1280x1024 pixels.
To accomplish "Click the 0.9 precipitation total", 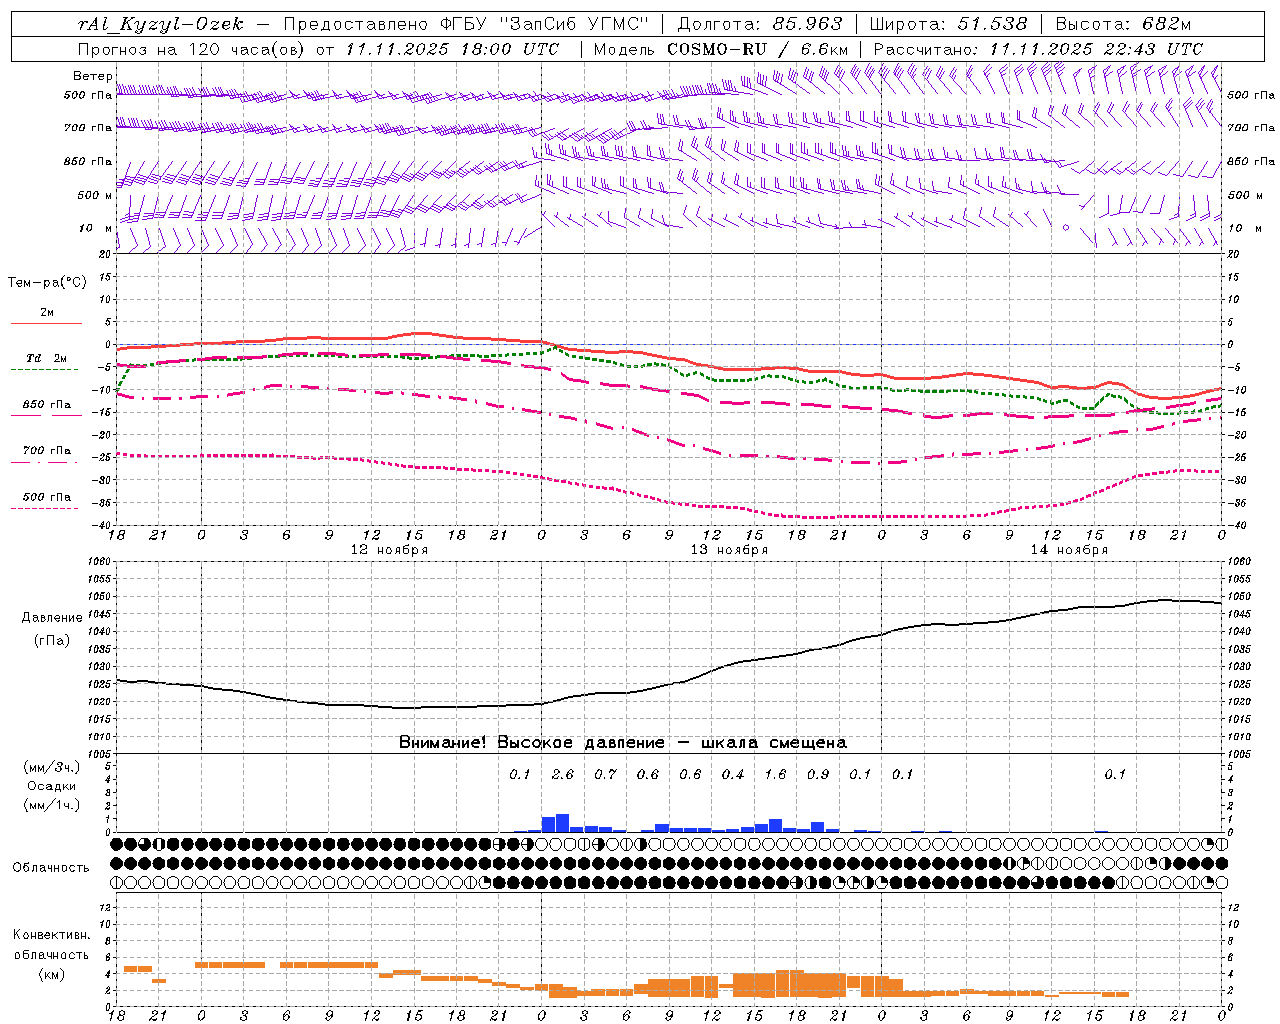I will click(818, 775).
